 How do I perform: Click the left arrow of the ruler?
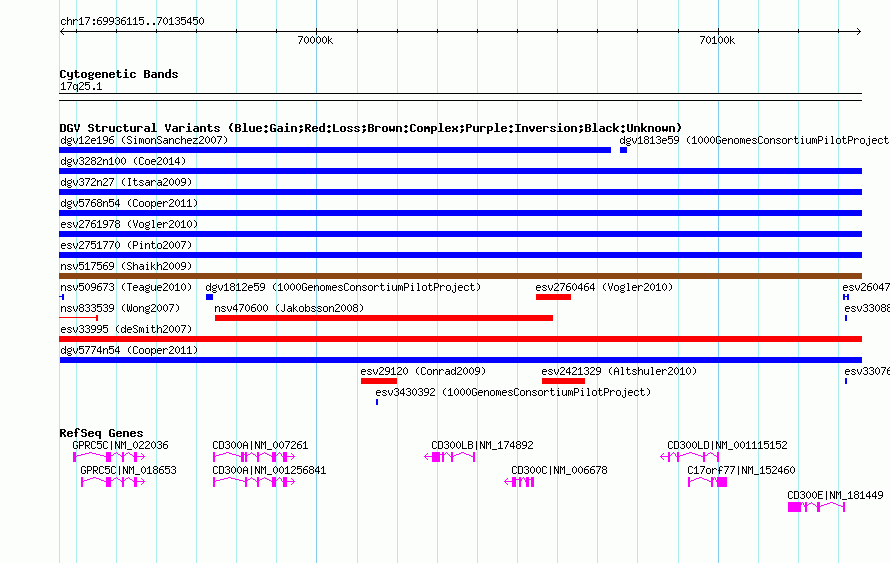pyautogui.click(x=63, y=32)
